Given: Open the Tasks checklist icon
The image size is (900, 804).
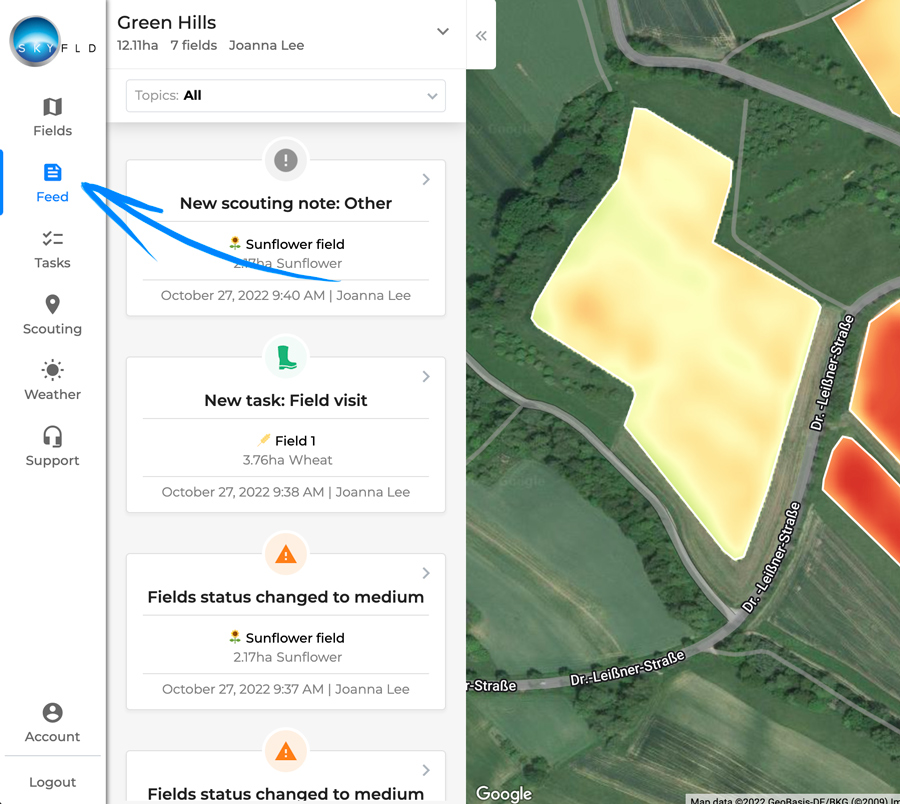Looking at the screenshot, I should point(52,238).
